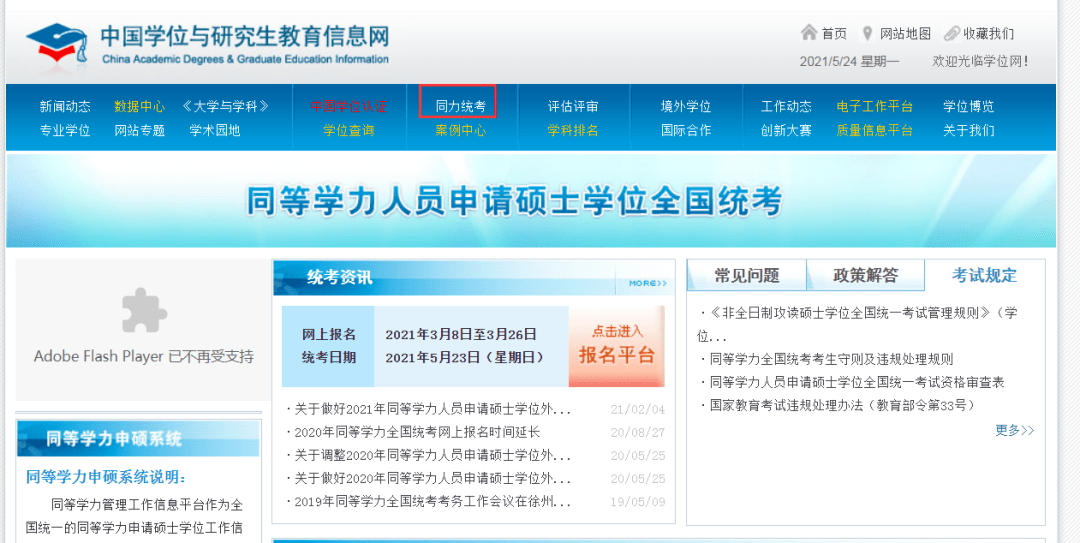
Task: Open 电子工作平台 in the navigation
Action: pos(875,107)
